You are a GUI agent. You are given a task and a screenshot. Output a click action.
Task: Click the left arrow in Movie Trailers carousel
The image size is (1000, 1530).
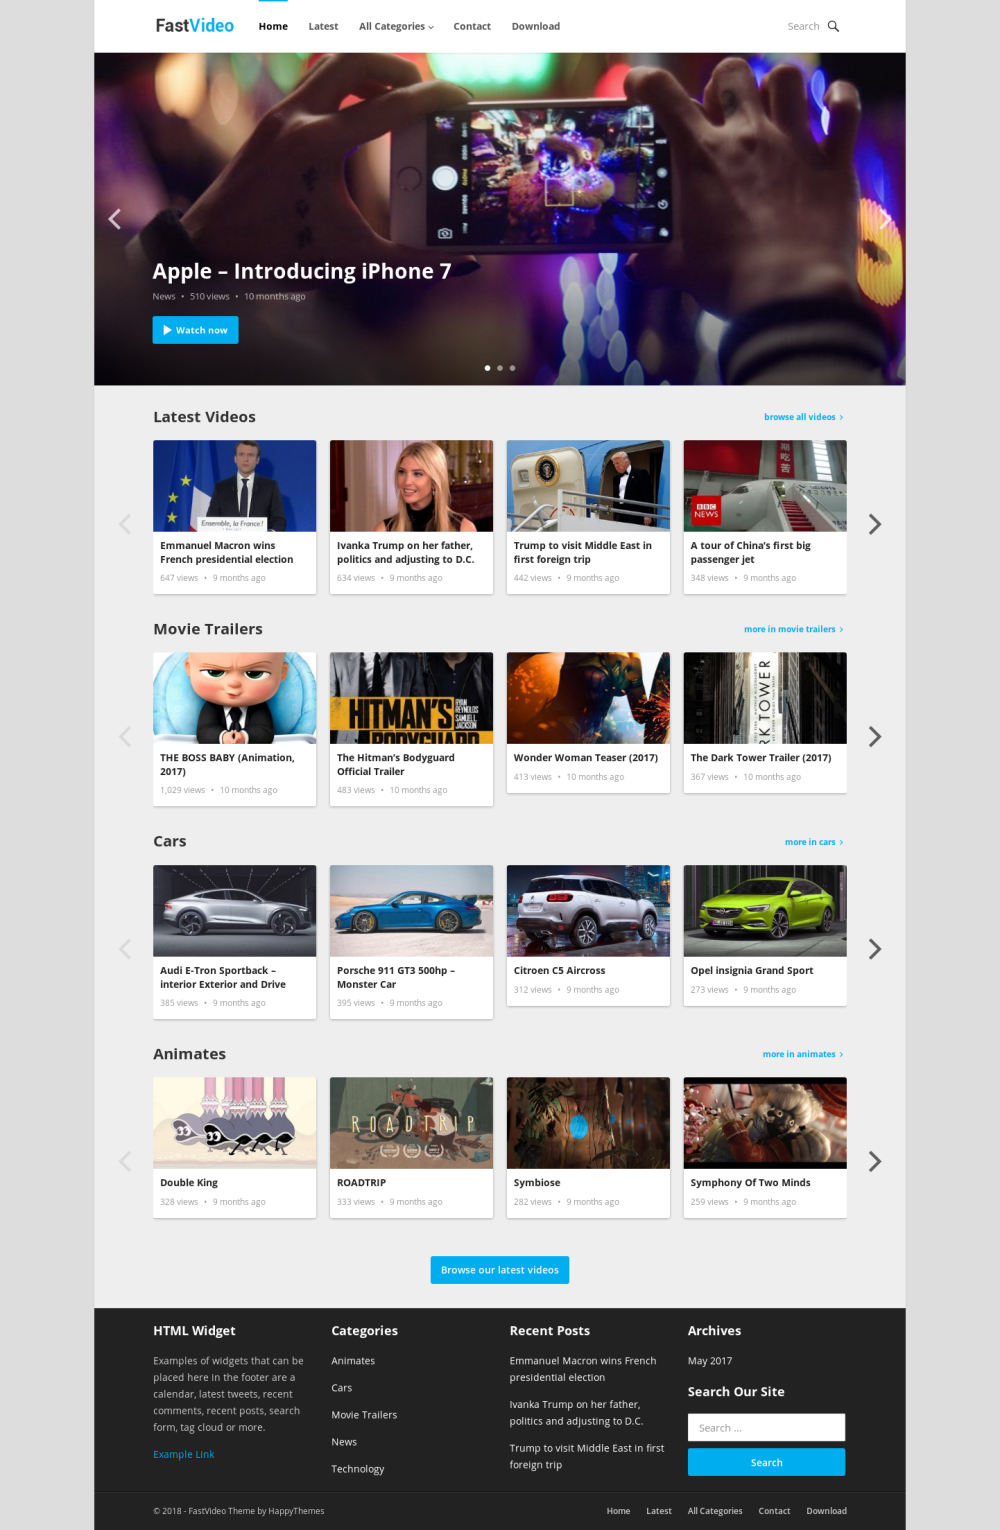click(124, 736)
